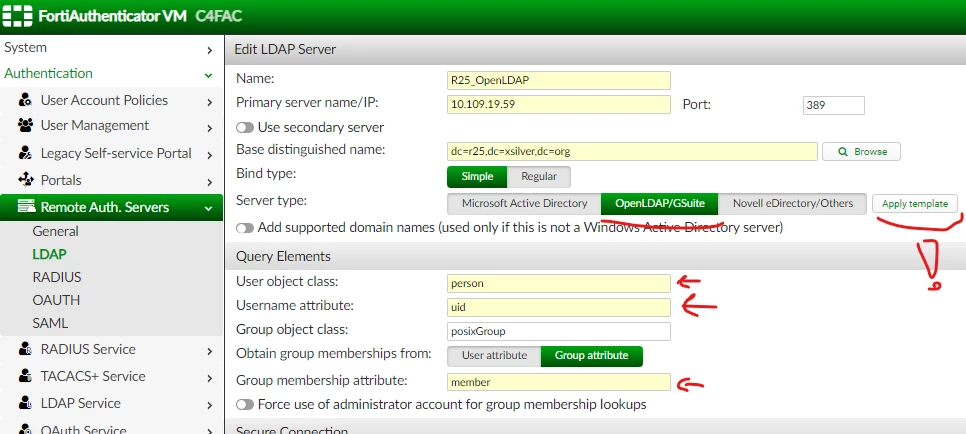Image resolution: width=966 pixels, height=434 pixels.
Task: Click the magnifier icon on the Browse button
Action: click(x=843, y=152)
